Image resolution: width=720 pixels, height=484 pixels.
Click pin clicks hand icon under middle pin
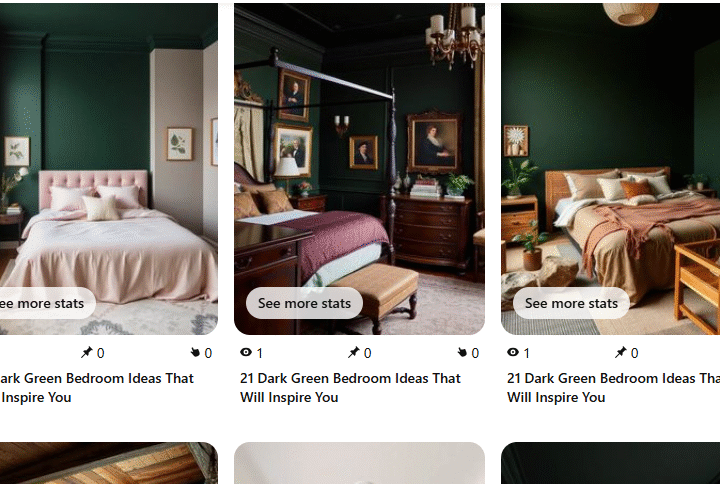tap(462, 352)
